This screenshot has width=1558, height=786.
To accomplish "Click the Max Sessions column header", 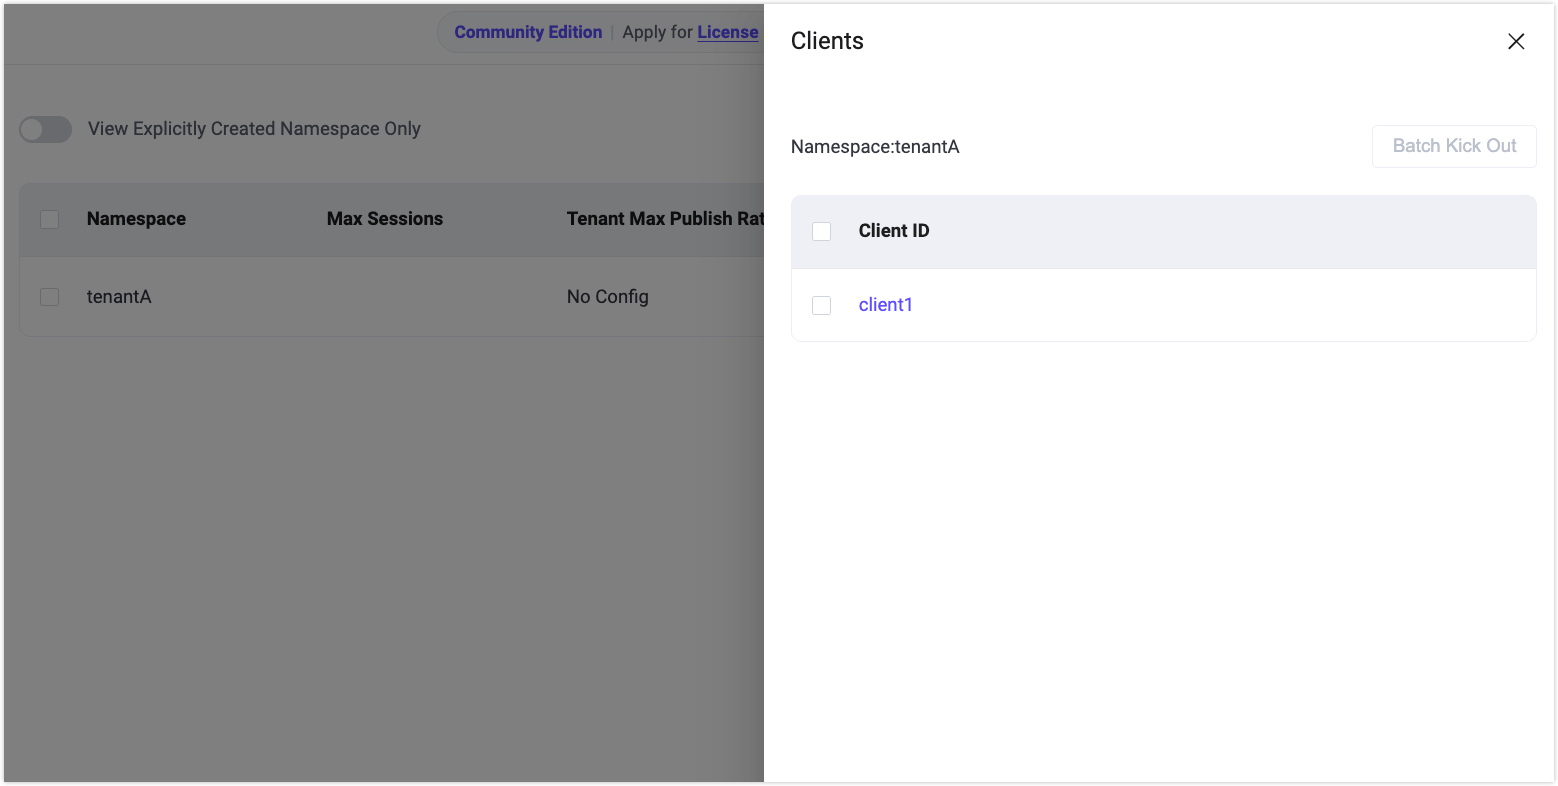I will [384, 219].
